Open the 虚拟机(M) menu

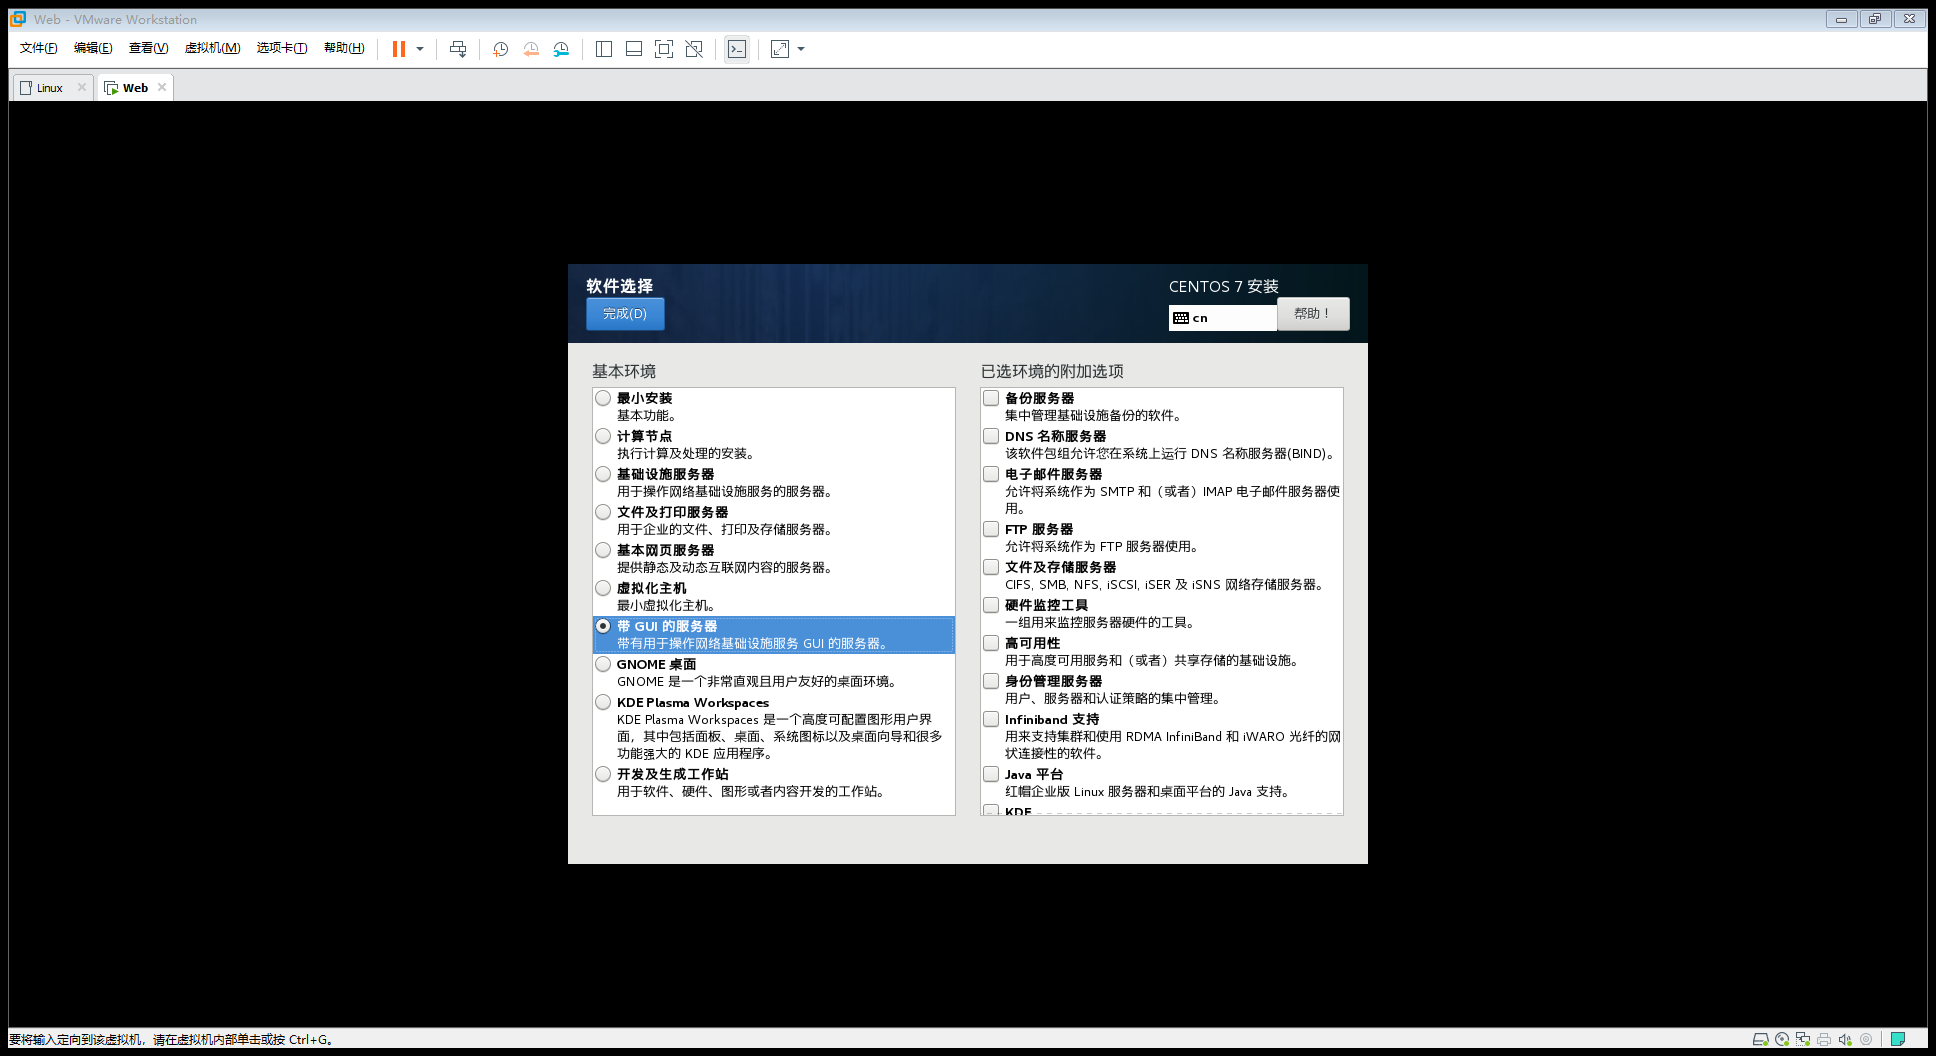click(x=212, y=48)
